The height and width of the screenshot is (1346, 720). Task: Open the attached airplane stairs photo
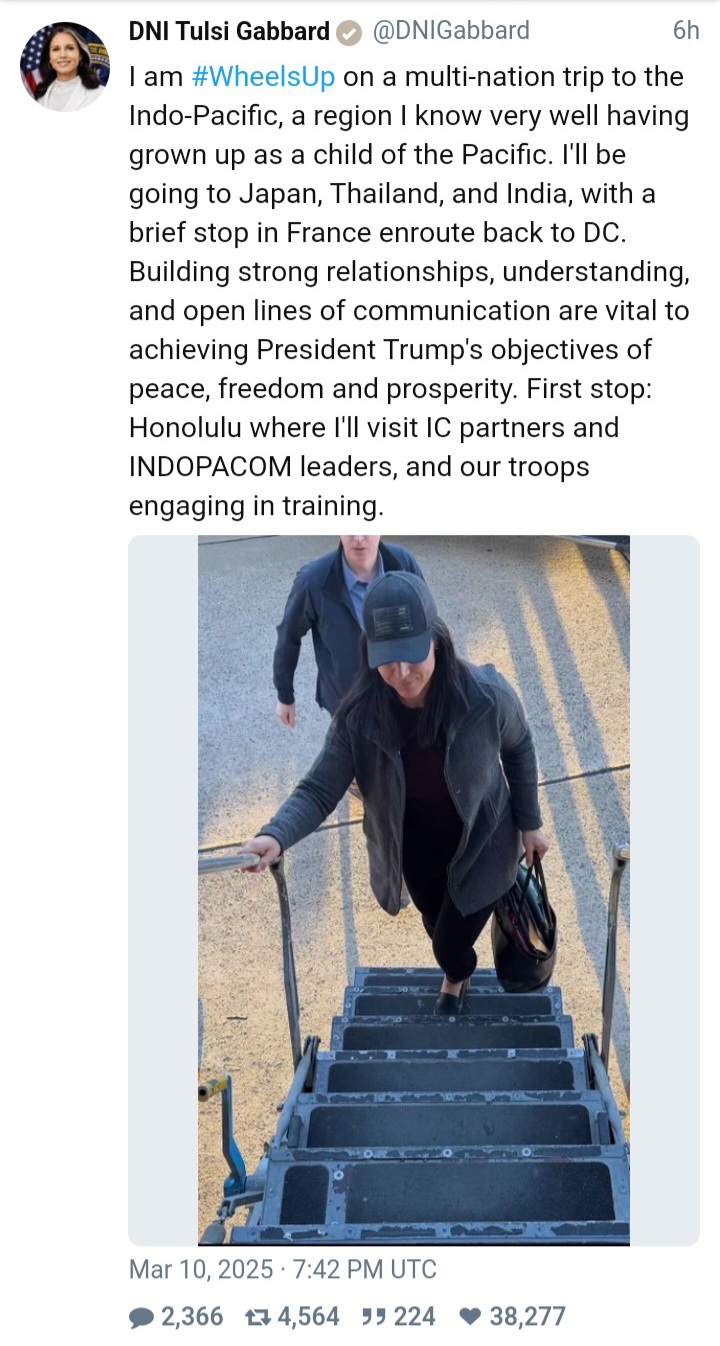click(x=414, y=890)
